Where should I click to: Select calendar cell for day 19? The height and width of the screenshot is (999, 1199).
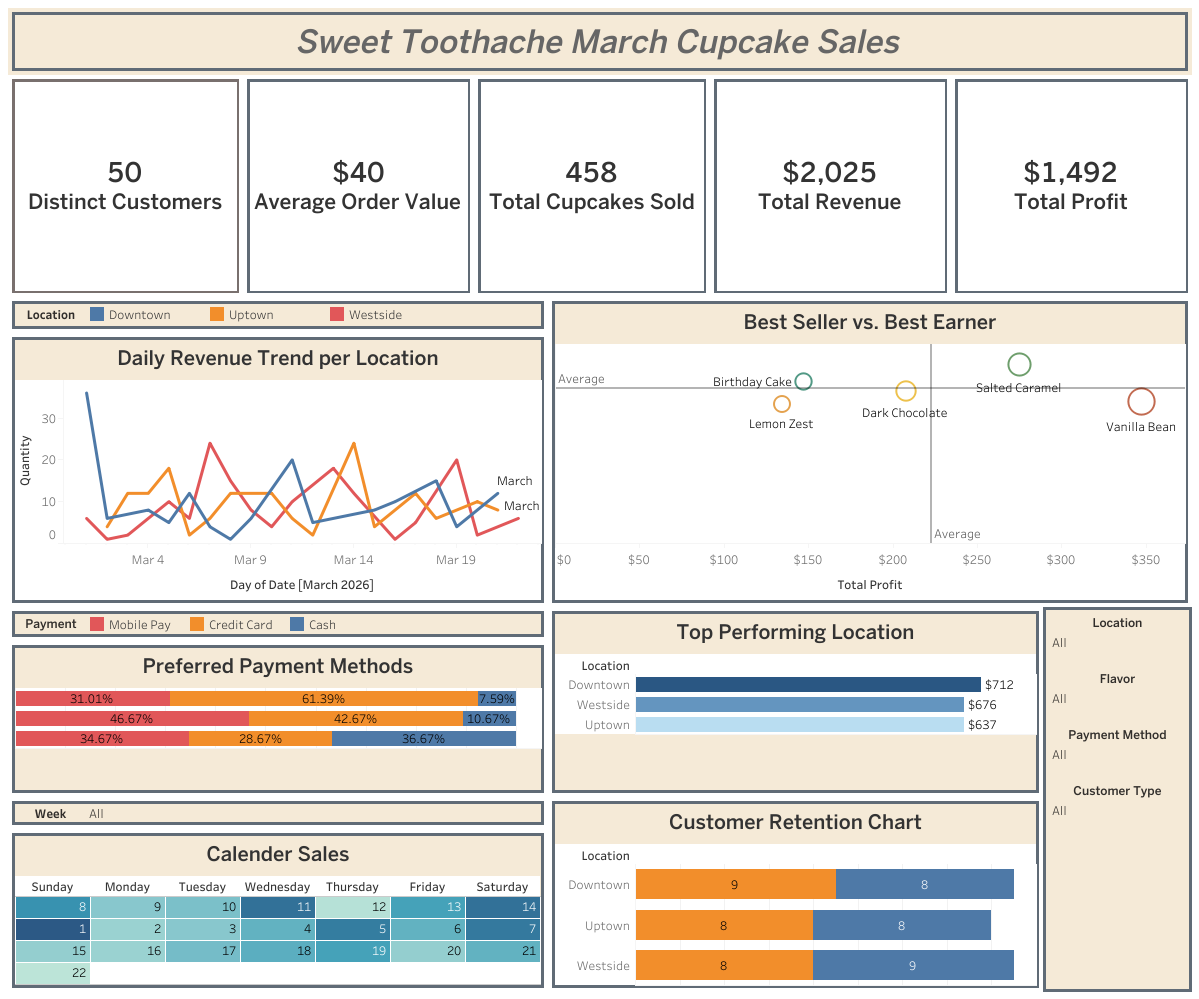click(353, 951)
